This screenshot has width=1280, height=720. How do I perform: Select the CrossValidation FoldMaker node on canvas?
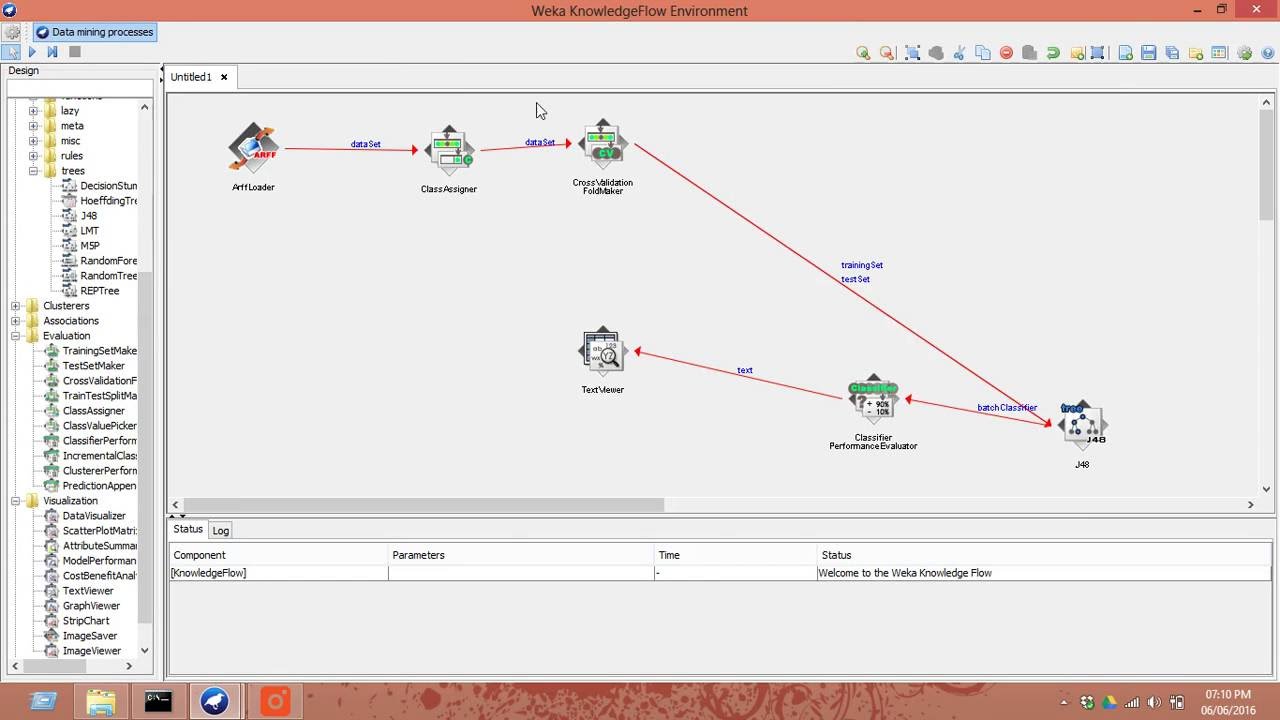603,145
